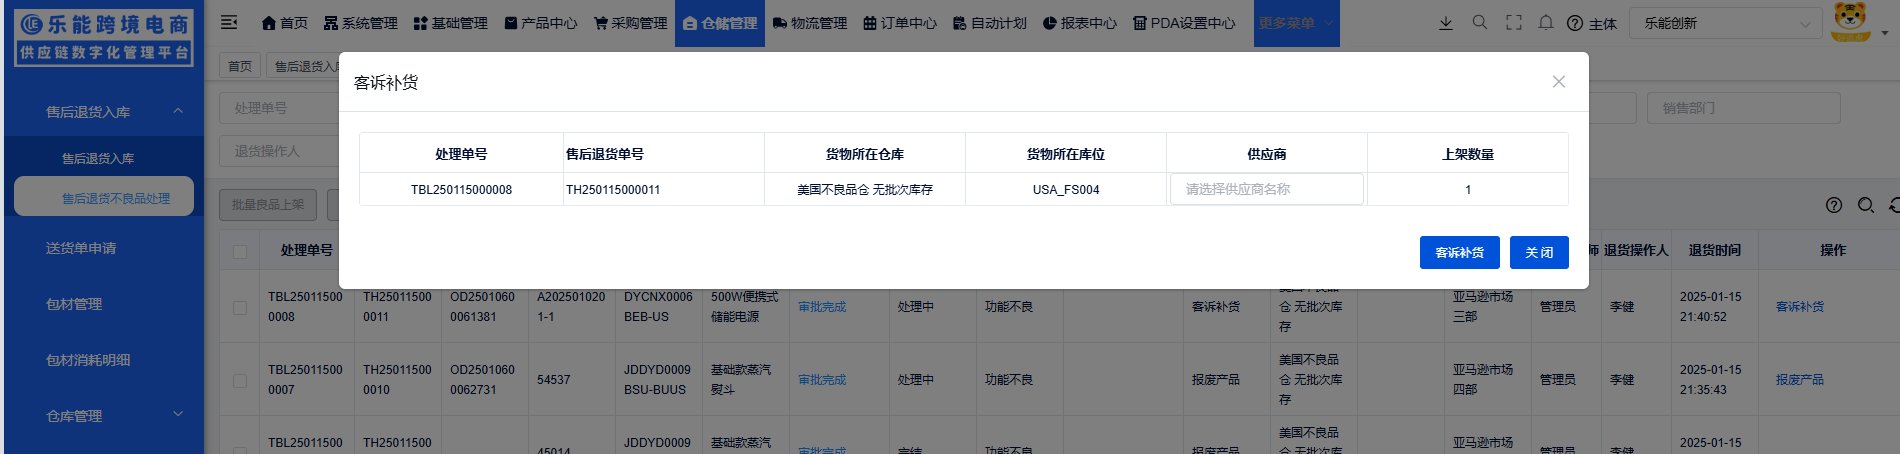Click the help question mark beside 主体
This screenshot has width=1900, height=454.
coord(1575,24)
